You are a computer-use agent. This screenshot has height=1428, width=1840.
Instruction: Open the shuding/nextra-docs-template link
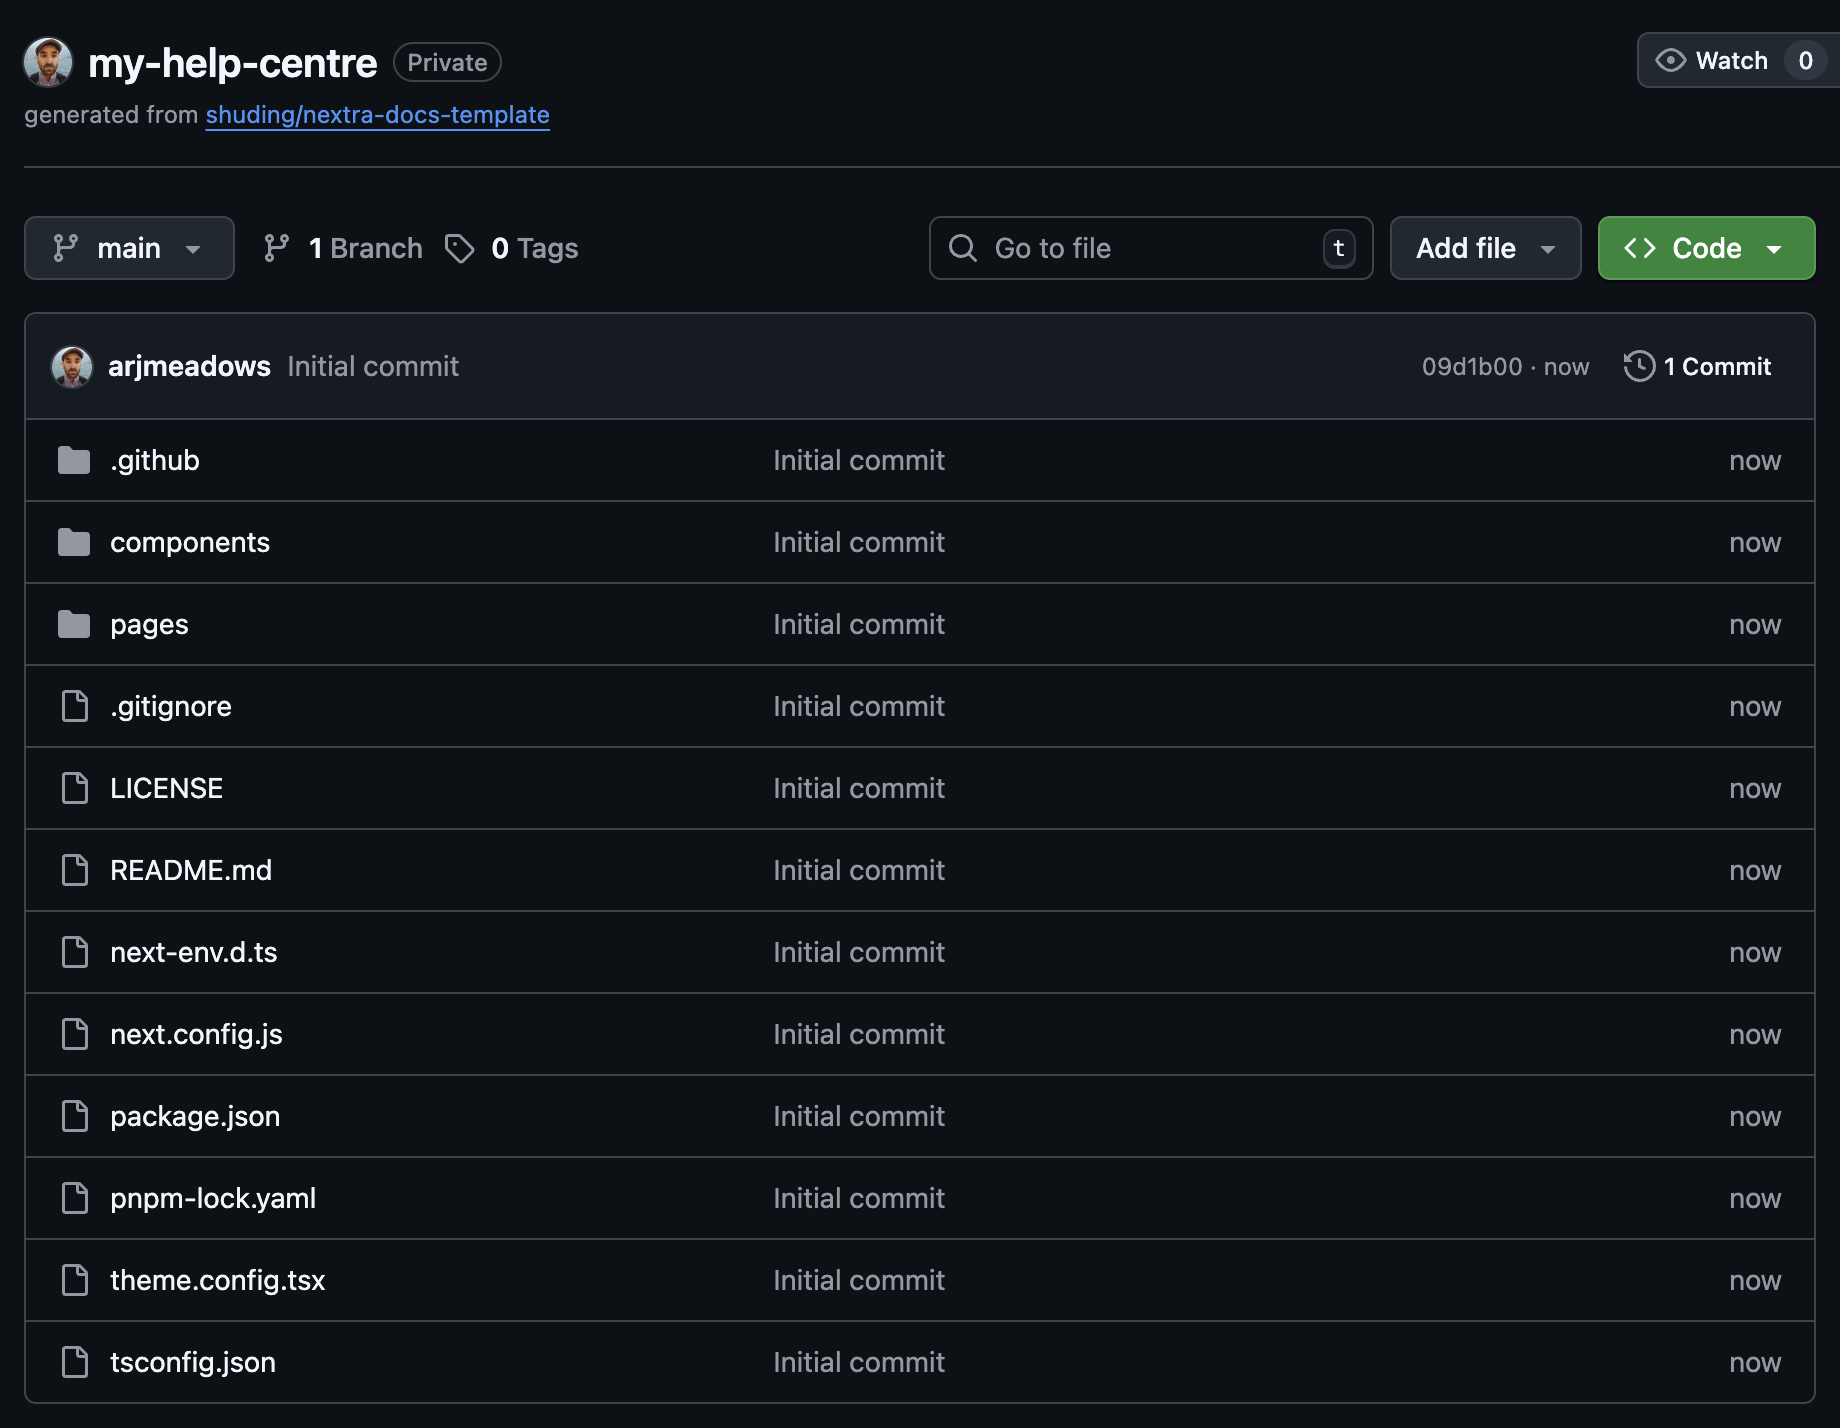pyautogui.click(x=378, y=115)
